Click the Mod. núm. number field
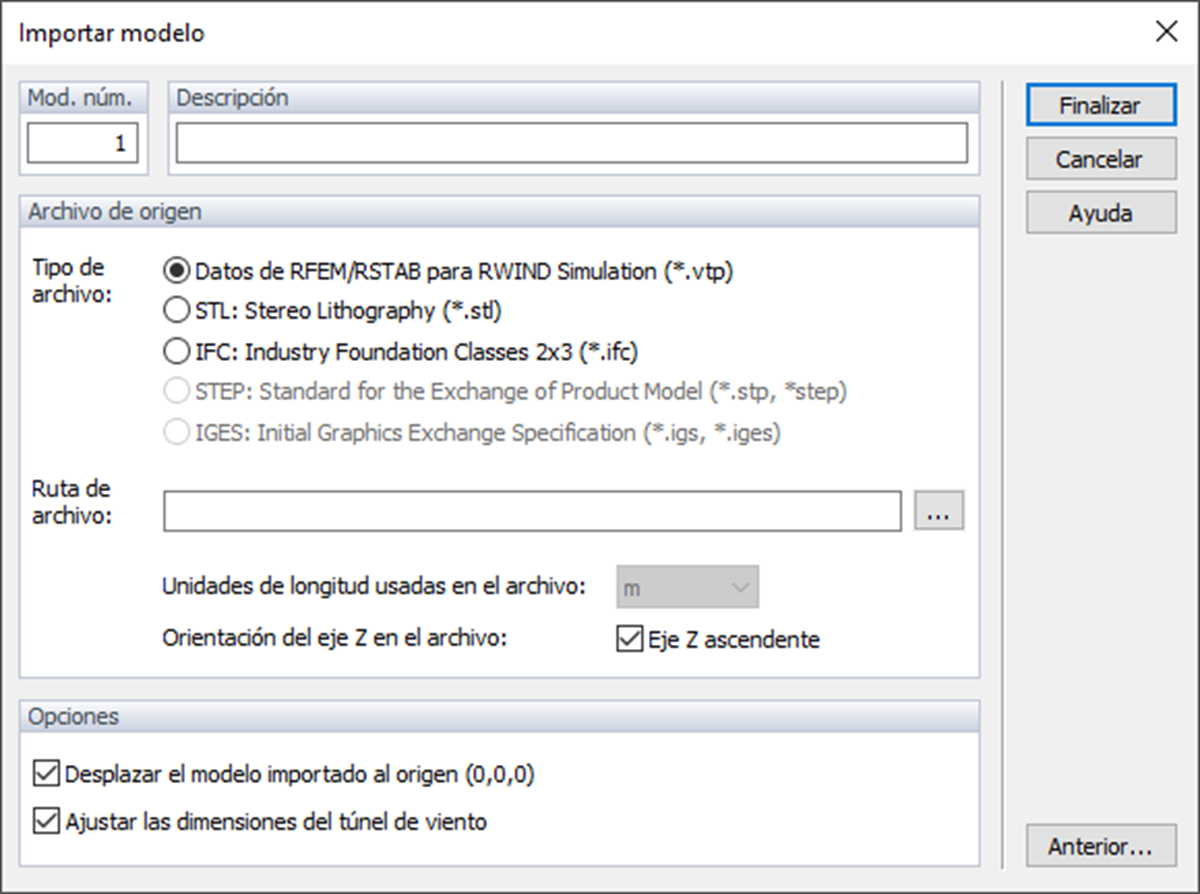The image size is (1200, 894). point(83,143)
